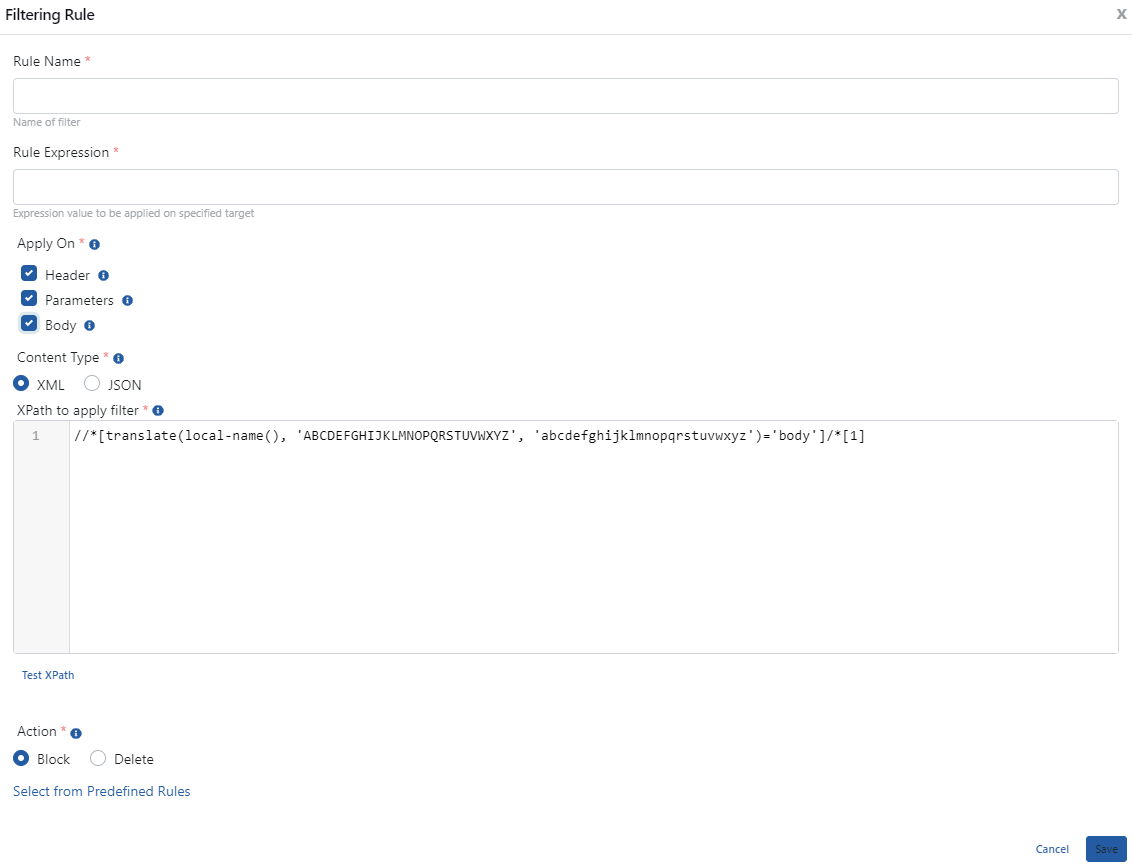Click info icon beside Body label

click(89, 325)
